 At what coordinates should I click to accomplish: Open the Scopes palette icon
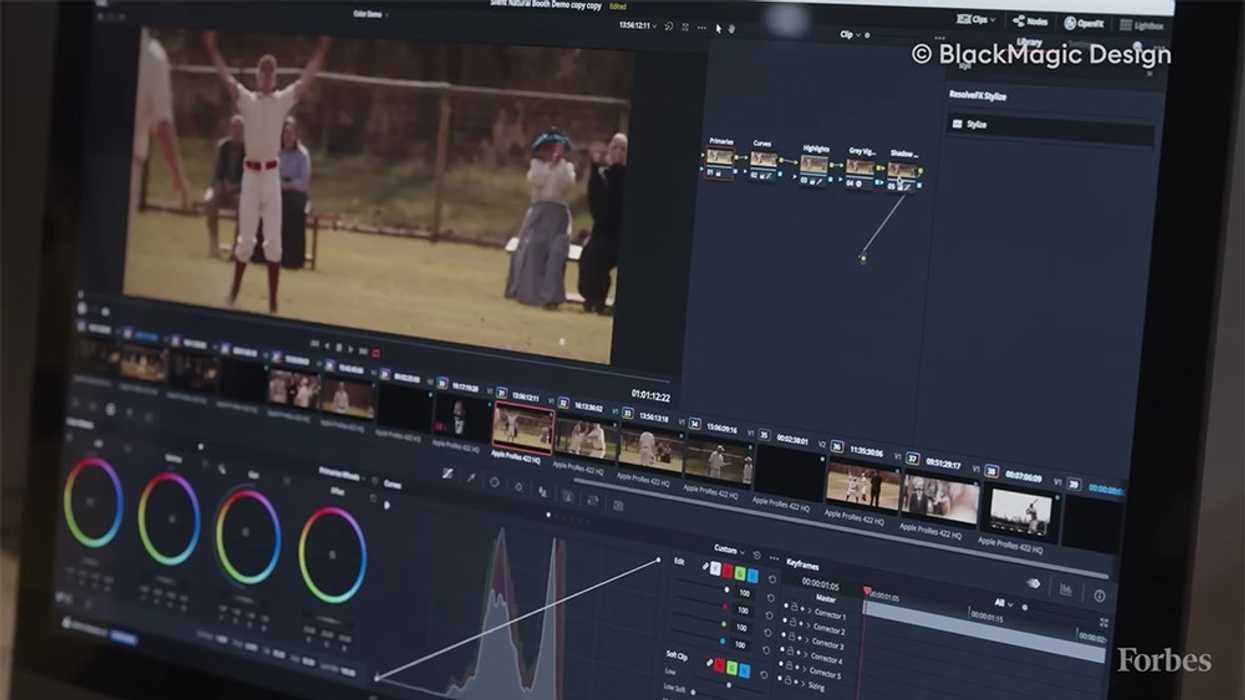click(x=1066, y=590)
